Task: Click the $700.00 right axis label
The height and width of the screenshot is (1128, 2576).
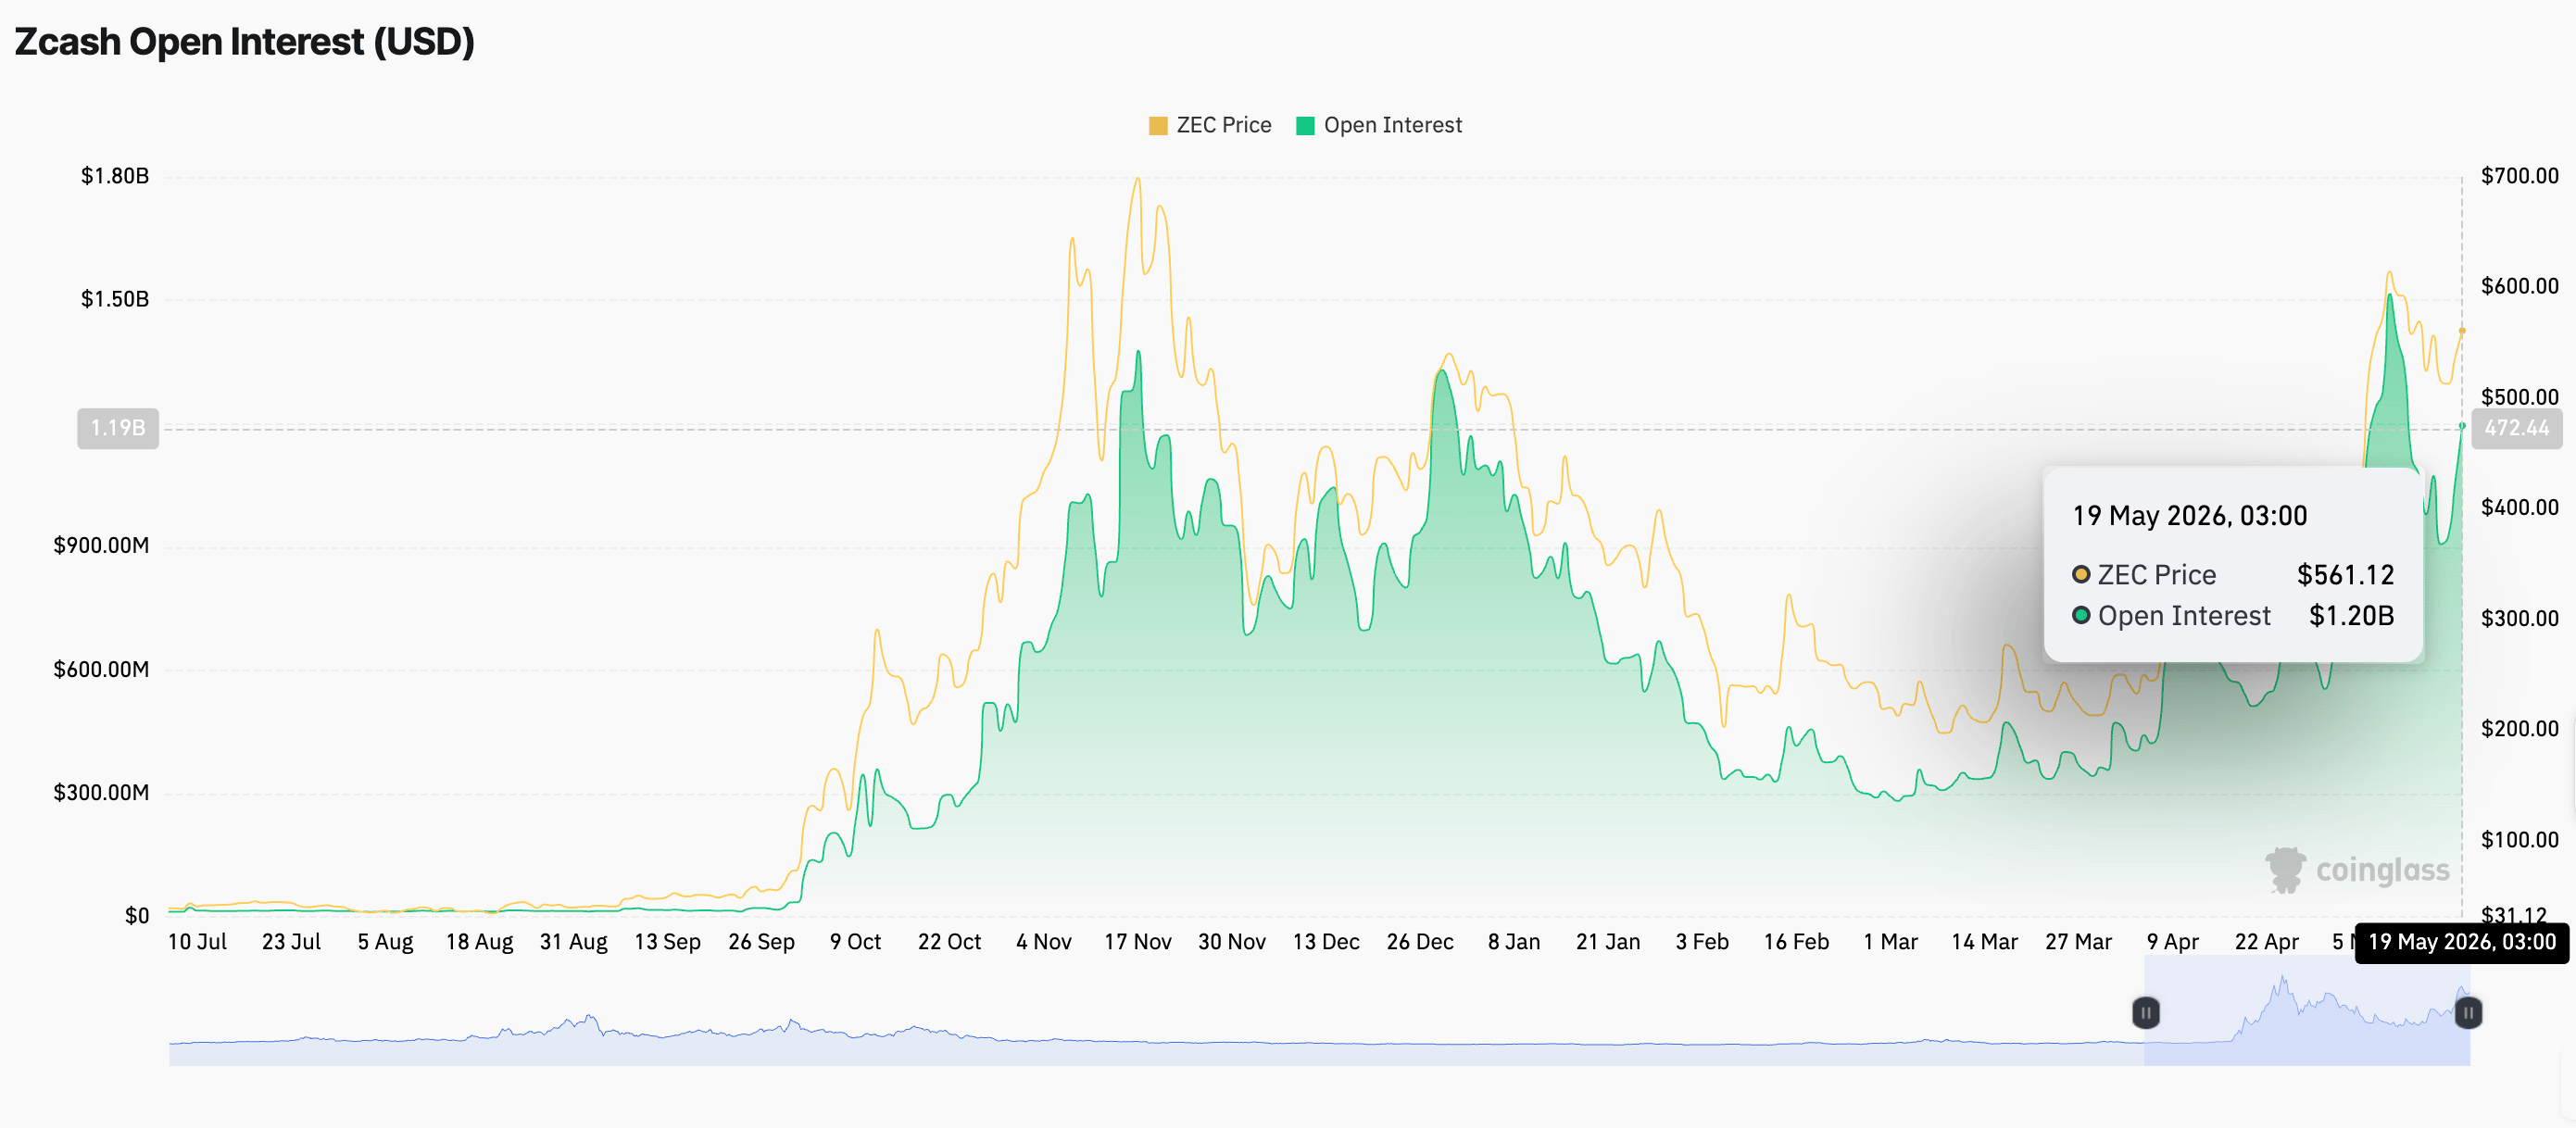Action: tap(2520, 176)
